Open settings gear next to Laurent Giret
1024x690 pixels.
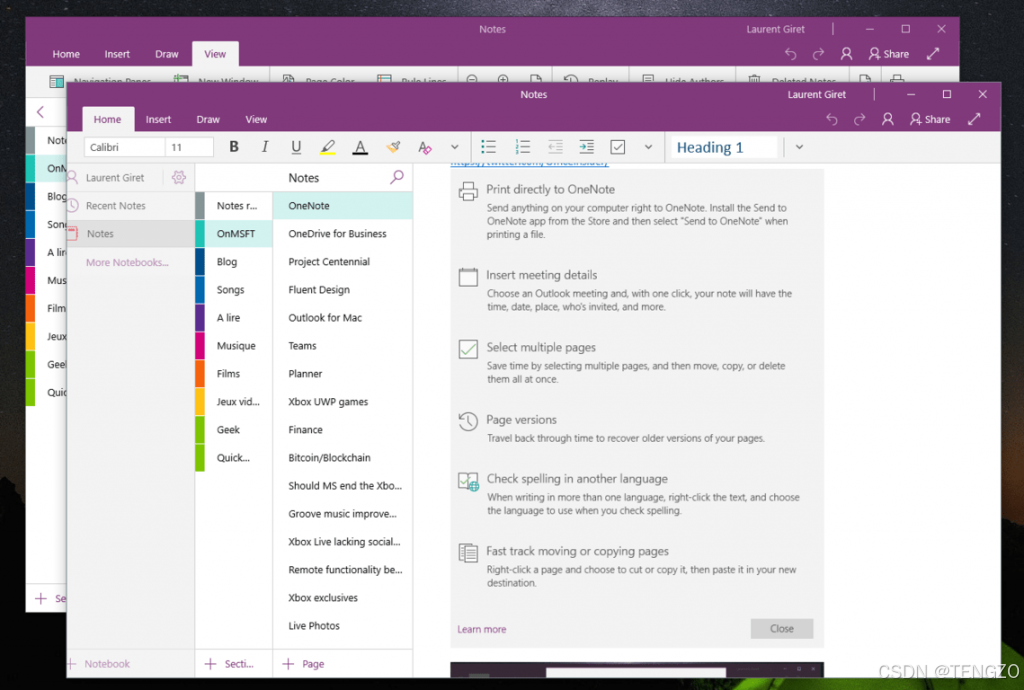click(x=178, y=177)
